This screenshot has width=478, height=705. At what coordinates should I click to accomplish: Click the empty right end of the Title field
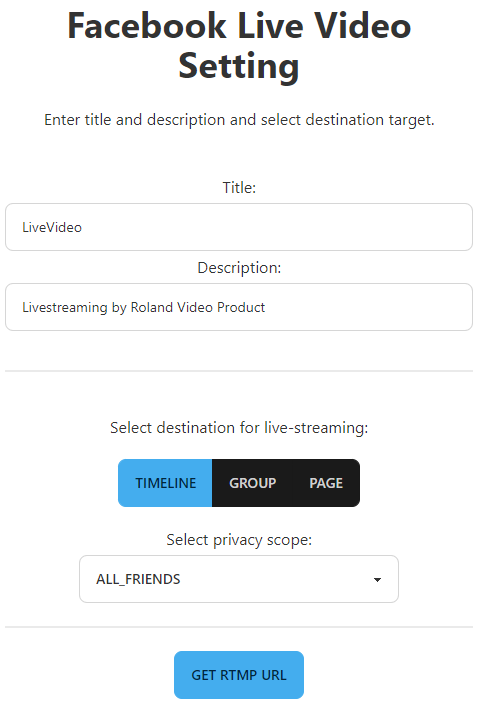click(x=405, y=227)
